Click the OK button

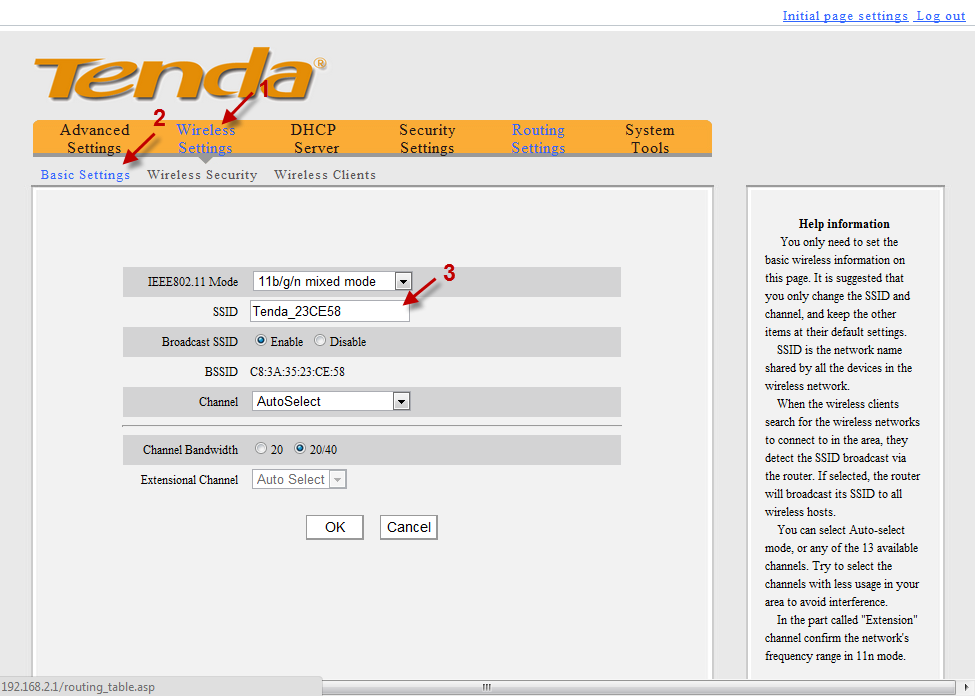point(335,527)
